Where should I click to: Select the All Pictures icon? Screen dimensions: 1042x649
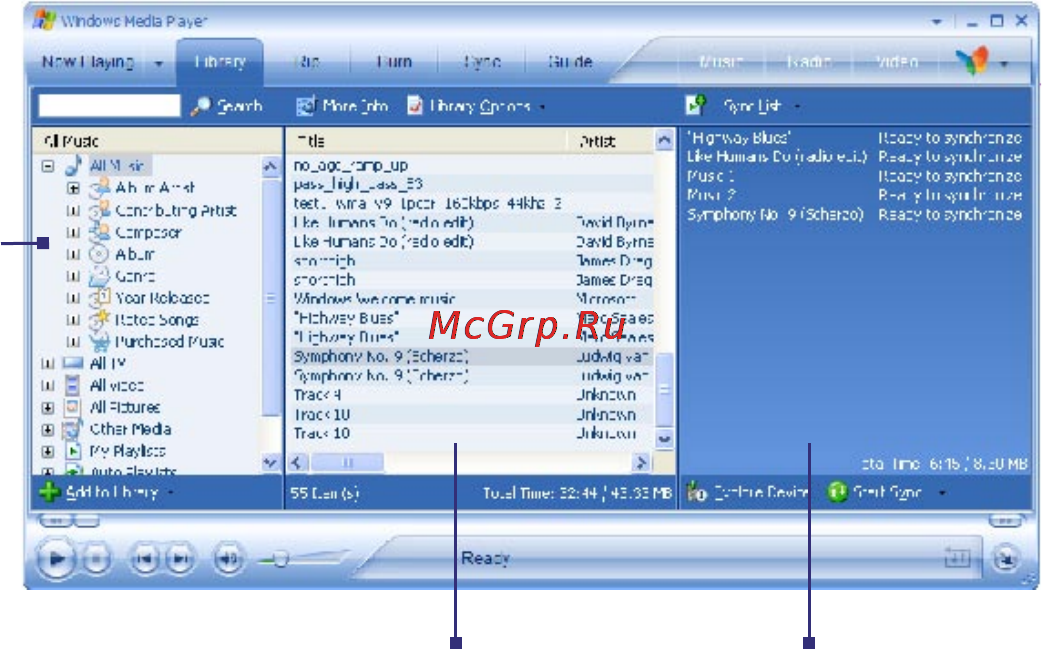(x=72, y=407)
